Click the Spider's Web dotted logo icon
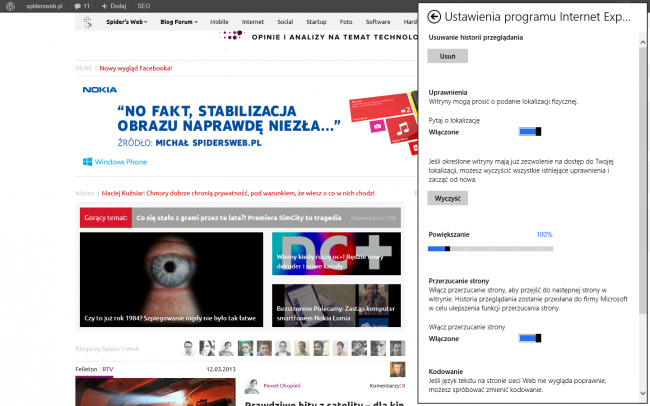Viewport: 650px width, 406px height. point(87,22)
